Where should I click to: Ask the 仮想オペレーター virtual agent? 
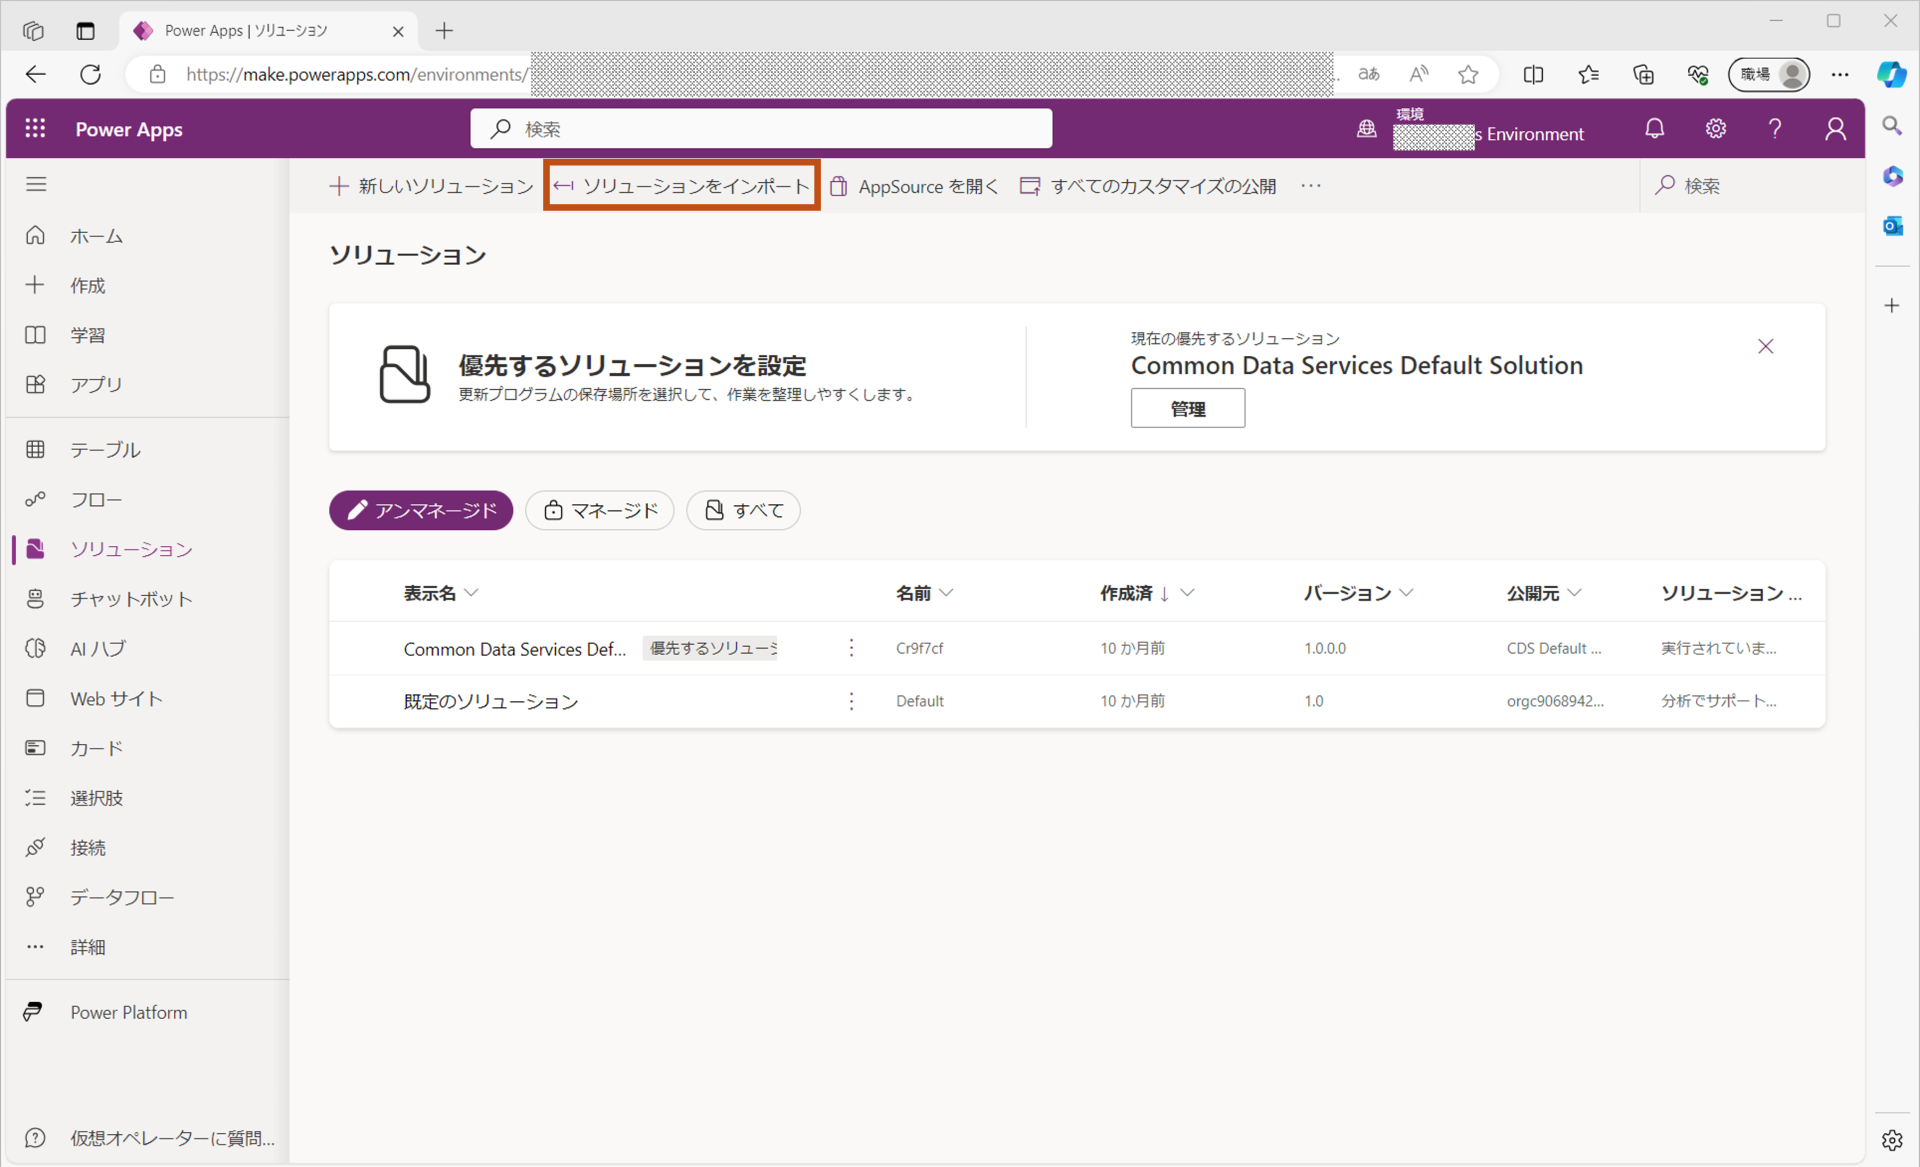[x=147, y=1138]
